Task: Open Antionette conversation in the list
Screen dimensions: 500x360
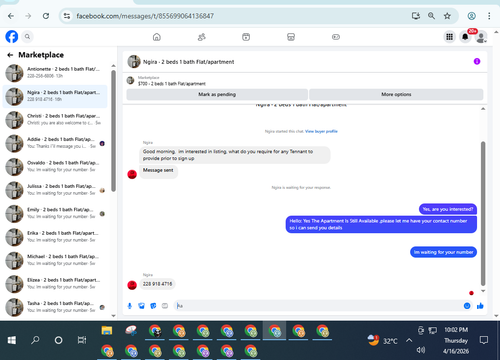Action: coord(55,73)
